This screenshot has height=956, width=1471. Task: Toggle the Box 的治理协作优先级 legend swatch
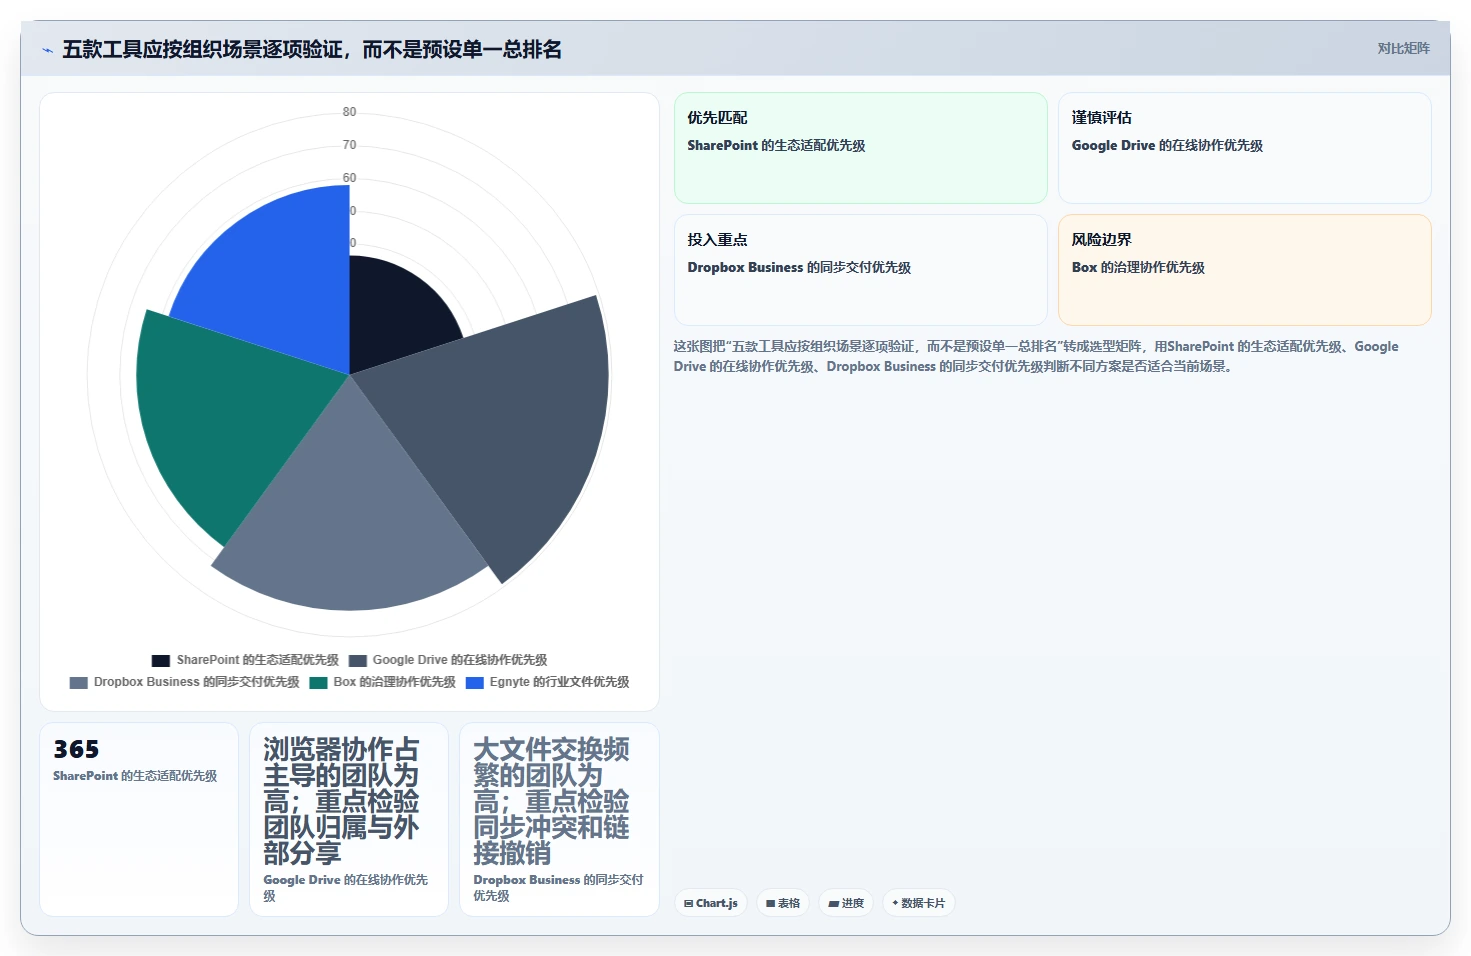pyautogui.click(x=318, y=683)
